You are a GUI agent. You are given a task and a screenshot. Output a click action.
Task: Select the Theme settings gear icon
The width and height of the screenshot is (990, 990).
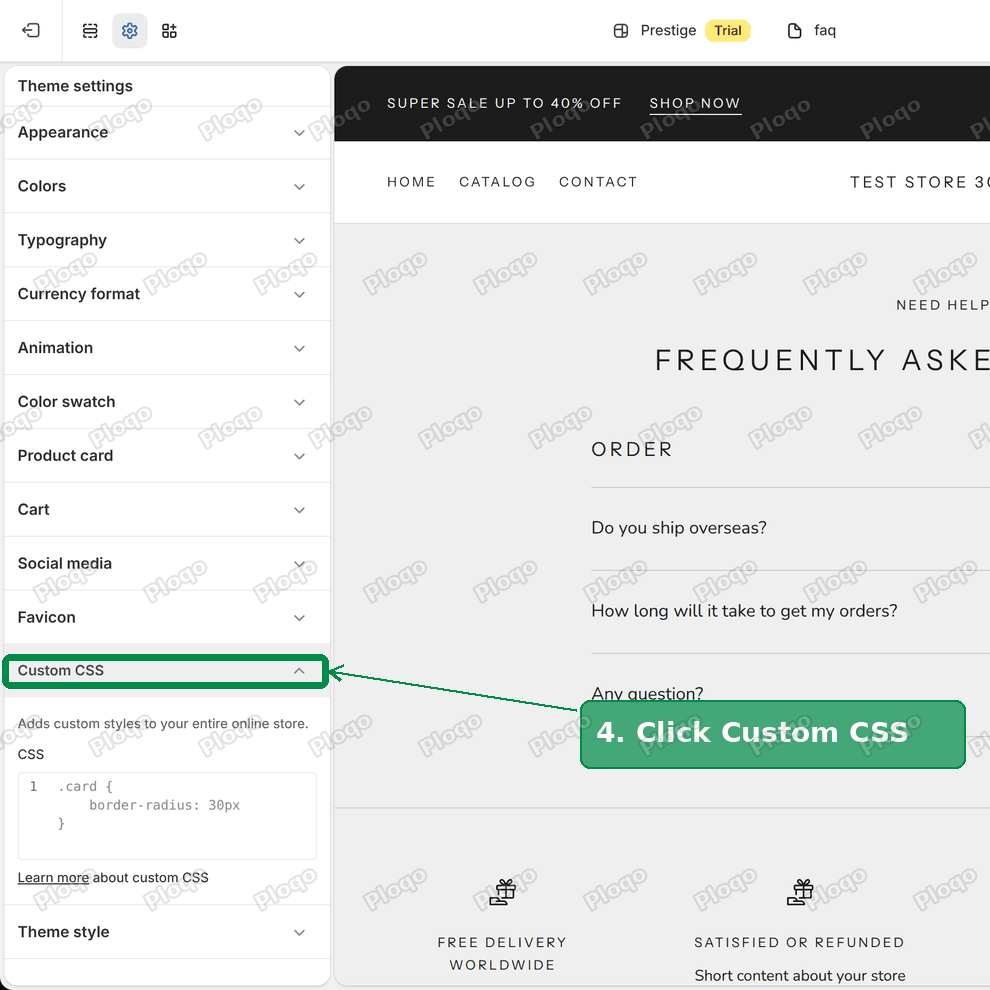(129, 30)
